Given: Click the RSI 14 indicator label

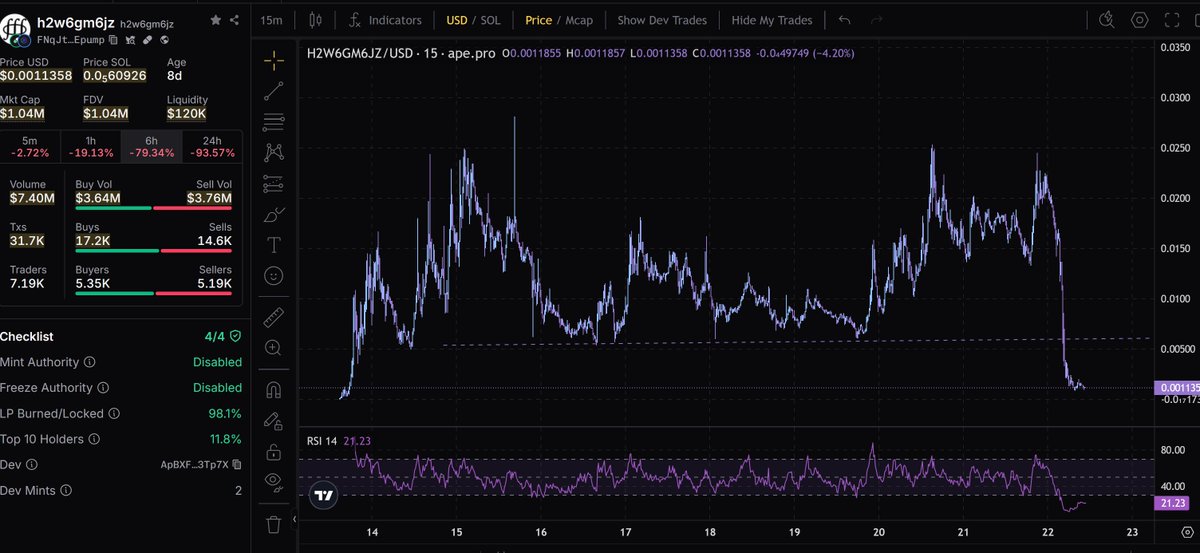Looking at the screenshot, I should (324, 440).
